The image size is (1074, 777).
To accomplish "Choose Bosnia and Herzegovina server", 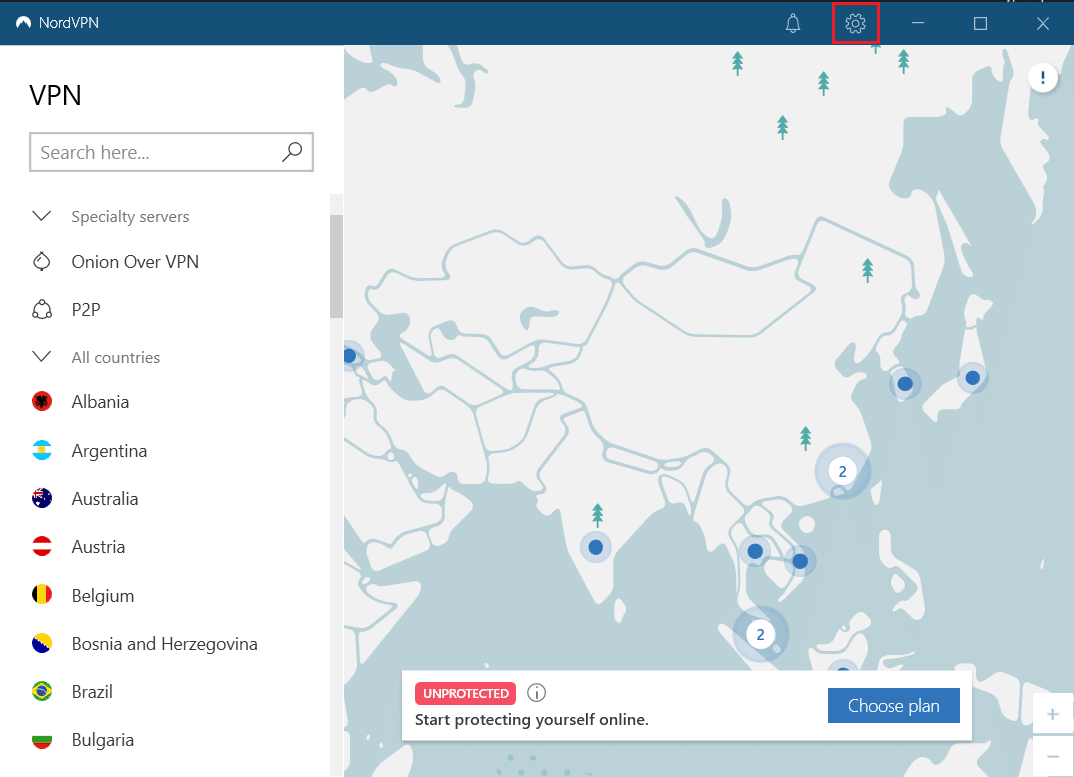I will (164, 644).
